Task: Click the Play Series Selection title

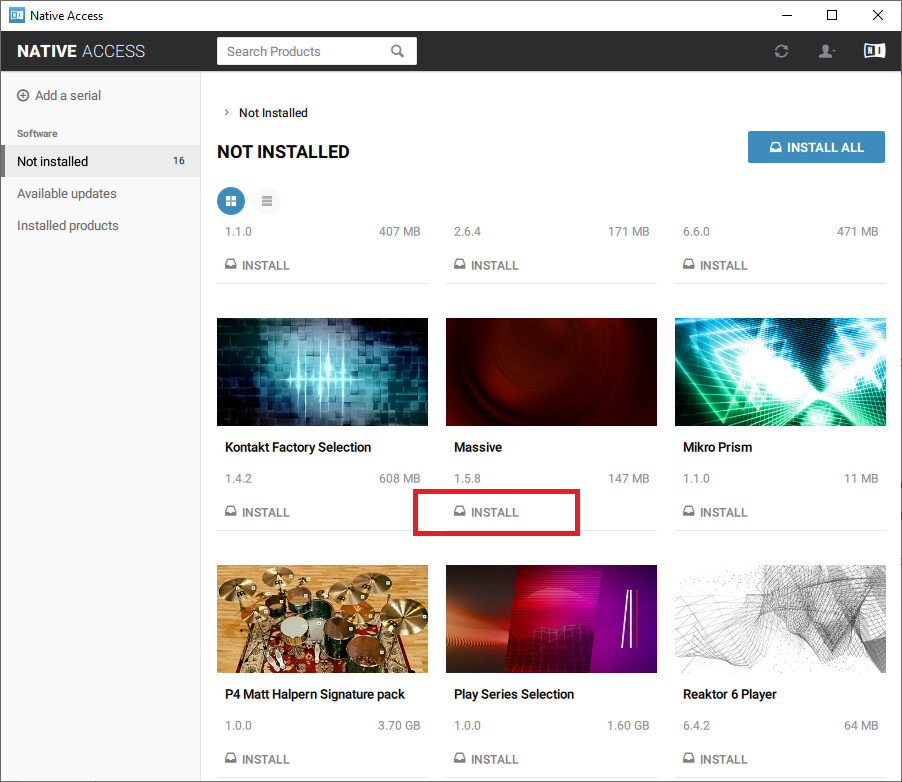Action: pyautogui.click(x=514, y=694)
